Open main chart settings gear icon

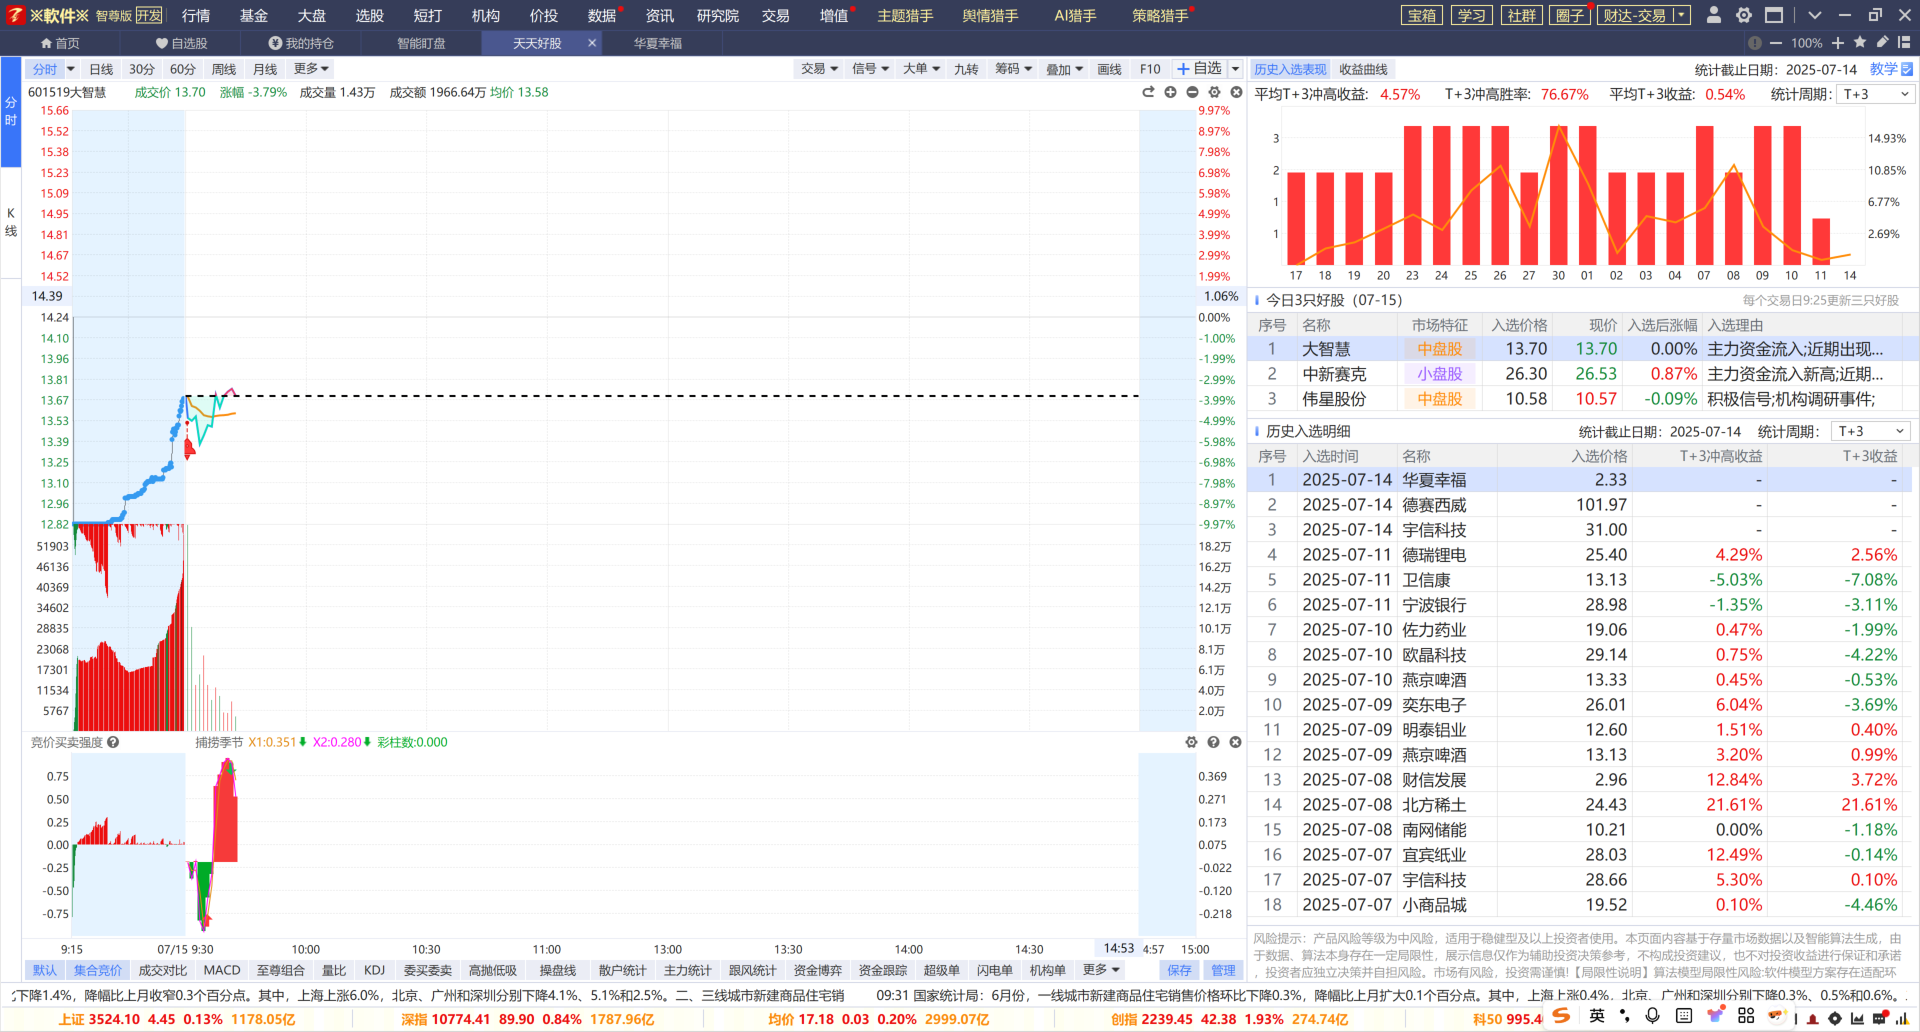point(1214,92)
